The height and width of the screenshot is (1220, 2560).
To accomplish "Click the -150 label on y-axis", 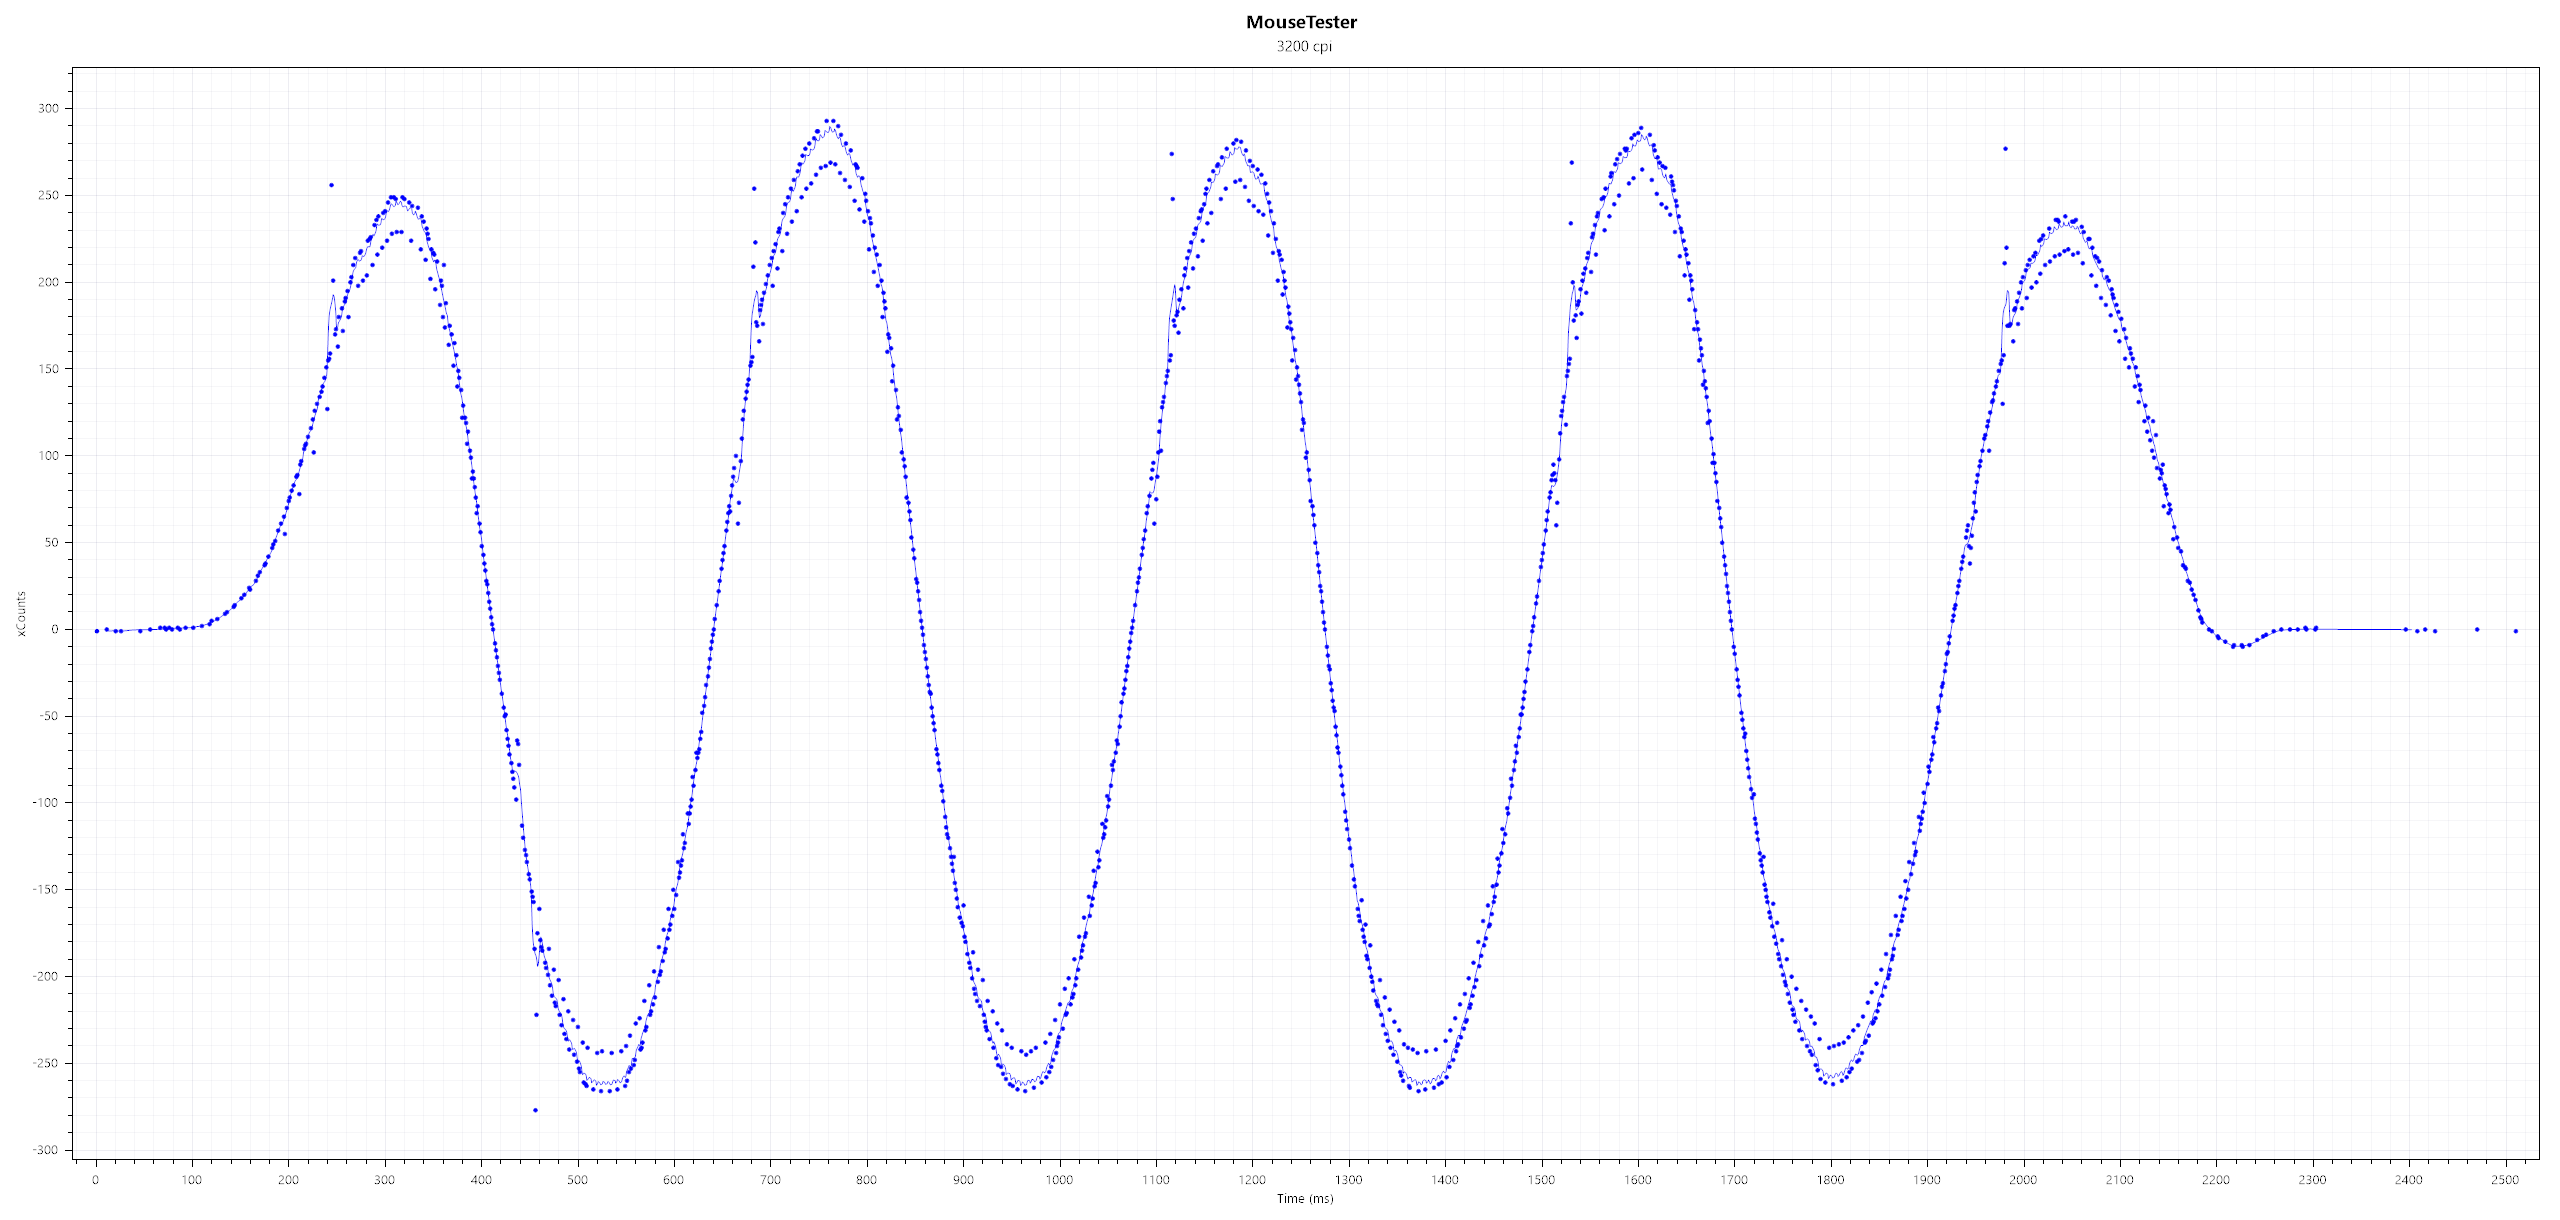I will pyautogui.click(x=46, y=889).
